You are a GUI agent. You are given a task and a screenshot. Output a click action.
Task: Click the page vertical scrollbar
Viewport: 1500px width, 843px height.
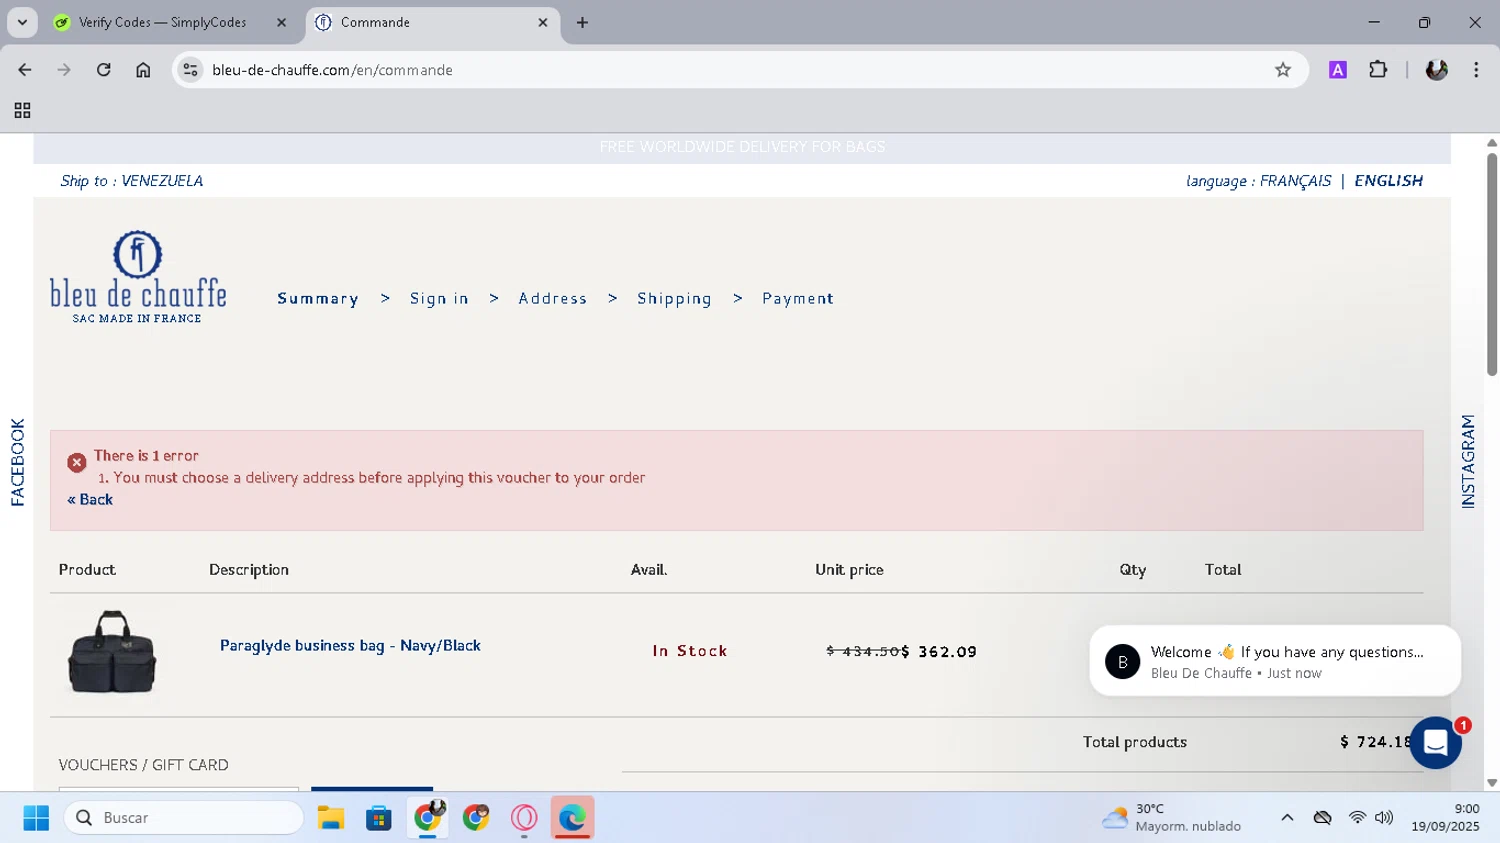coord(1492,265)
